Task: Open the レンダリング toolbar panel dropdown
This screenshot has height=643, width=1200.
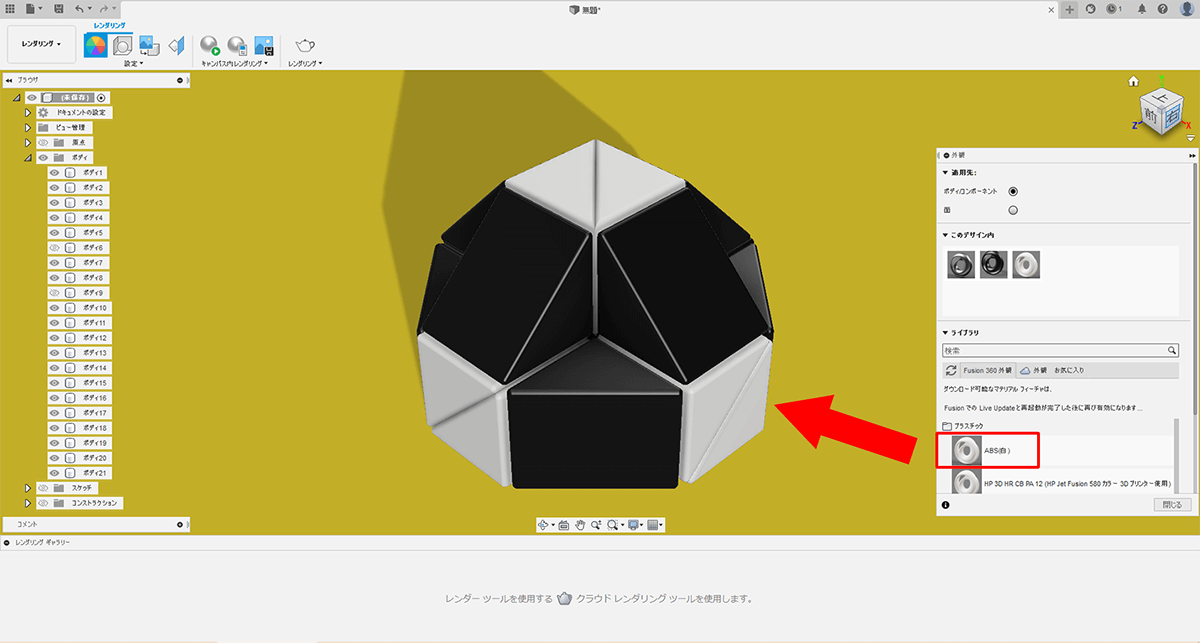Action: (305, 64)
